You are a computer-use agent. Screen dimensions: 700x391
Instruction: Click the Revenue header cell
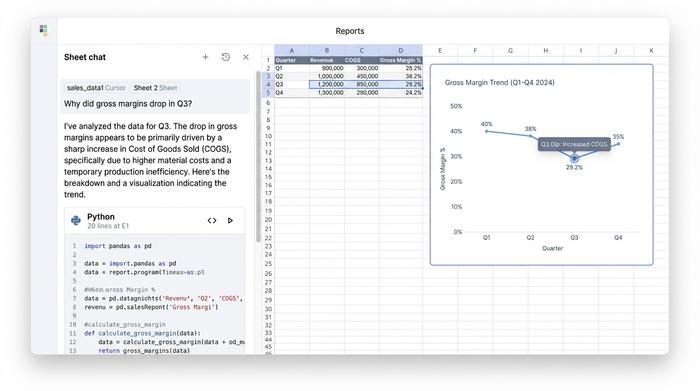327,60
